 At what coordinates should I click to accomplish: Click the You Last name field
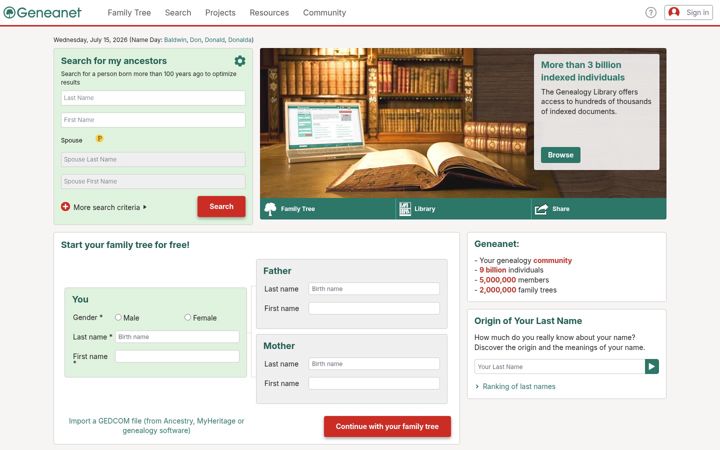[x=177, y=337]
